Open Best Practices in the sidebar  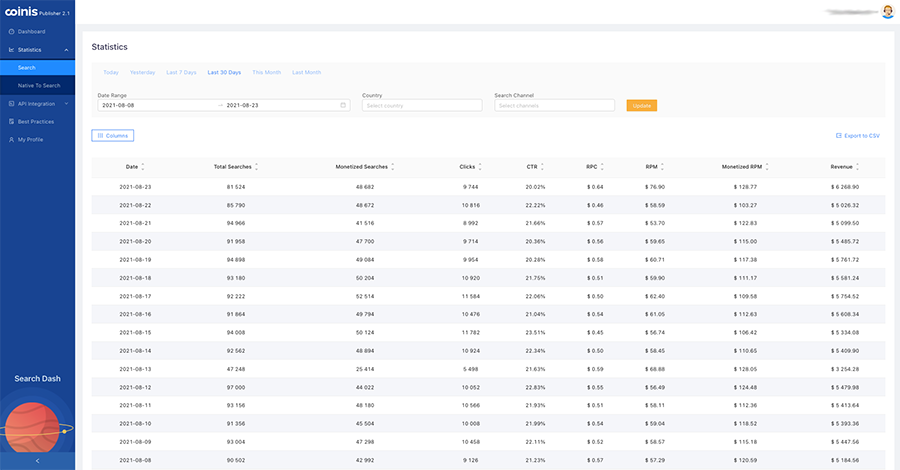[37, 121]
